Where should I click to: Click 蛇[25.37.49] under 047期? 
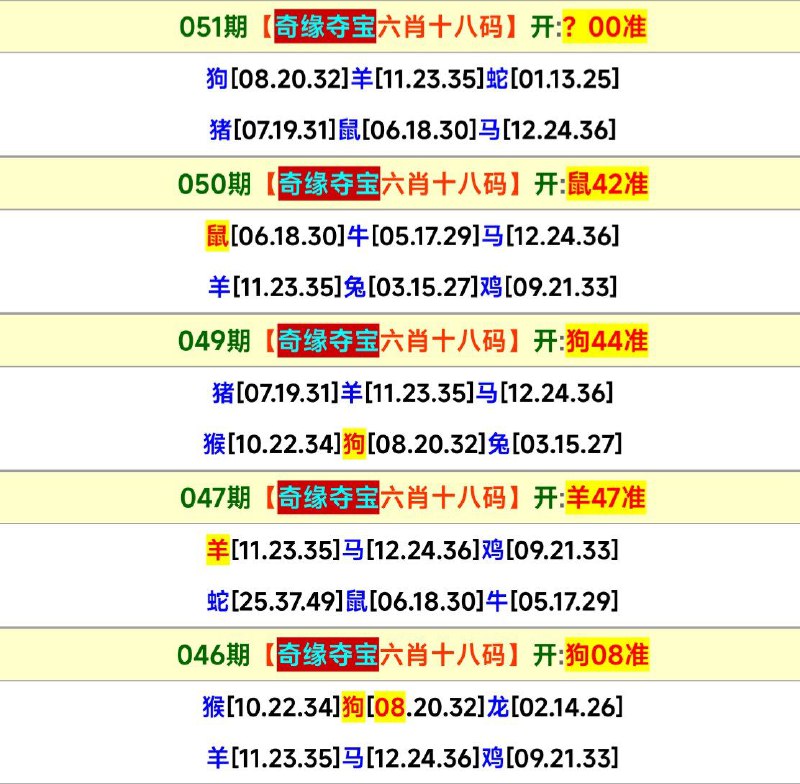coord(275,601)
